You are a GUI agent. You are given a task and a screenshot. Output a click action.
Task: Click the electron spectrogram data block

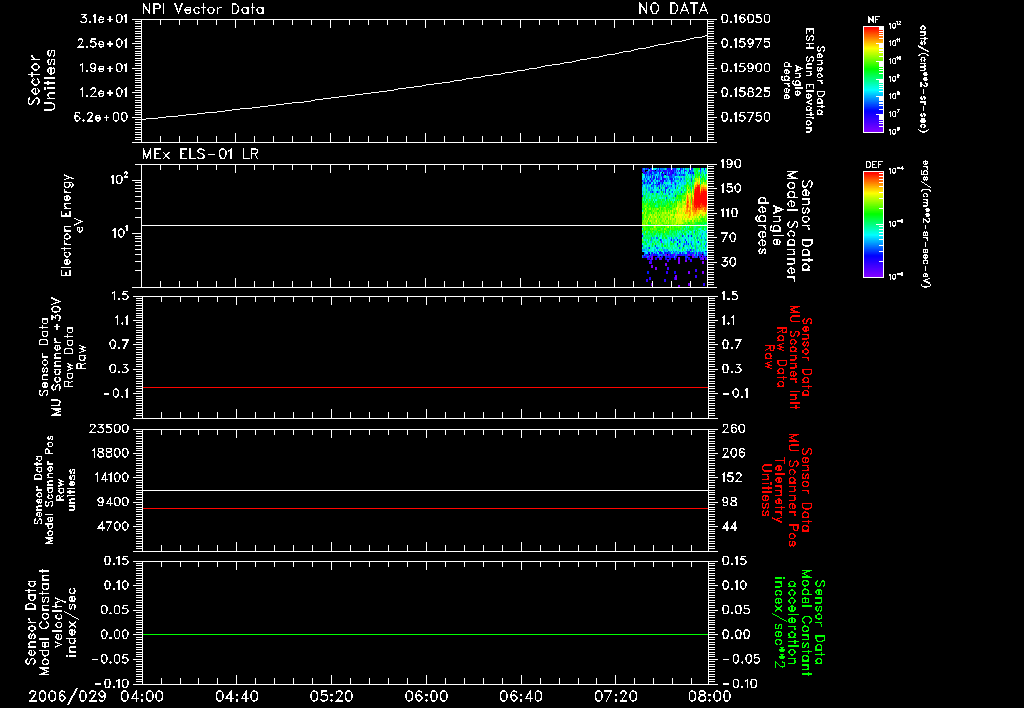675,227
